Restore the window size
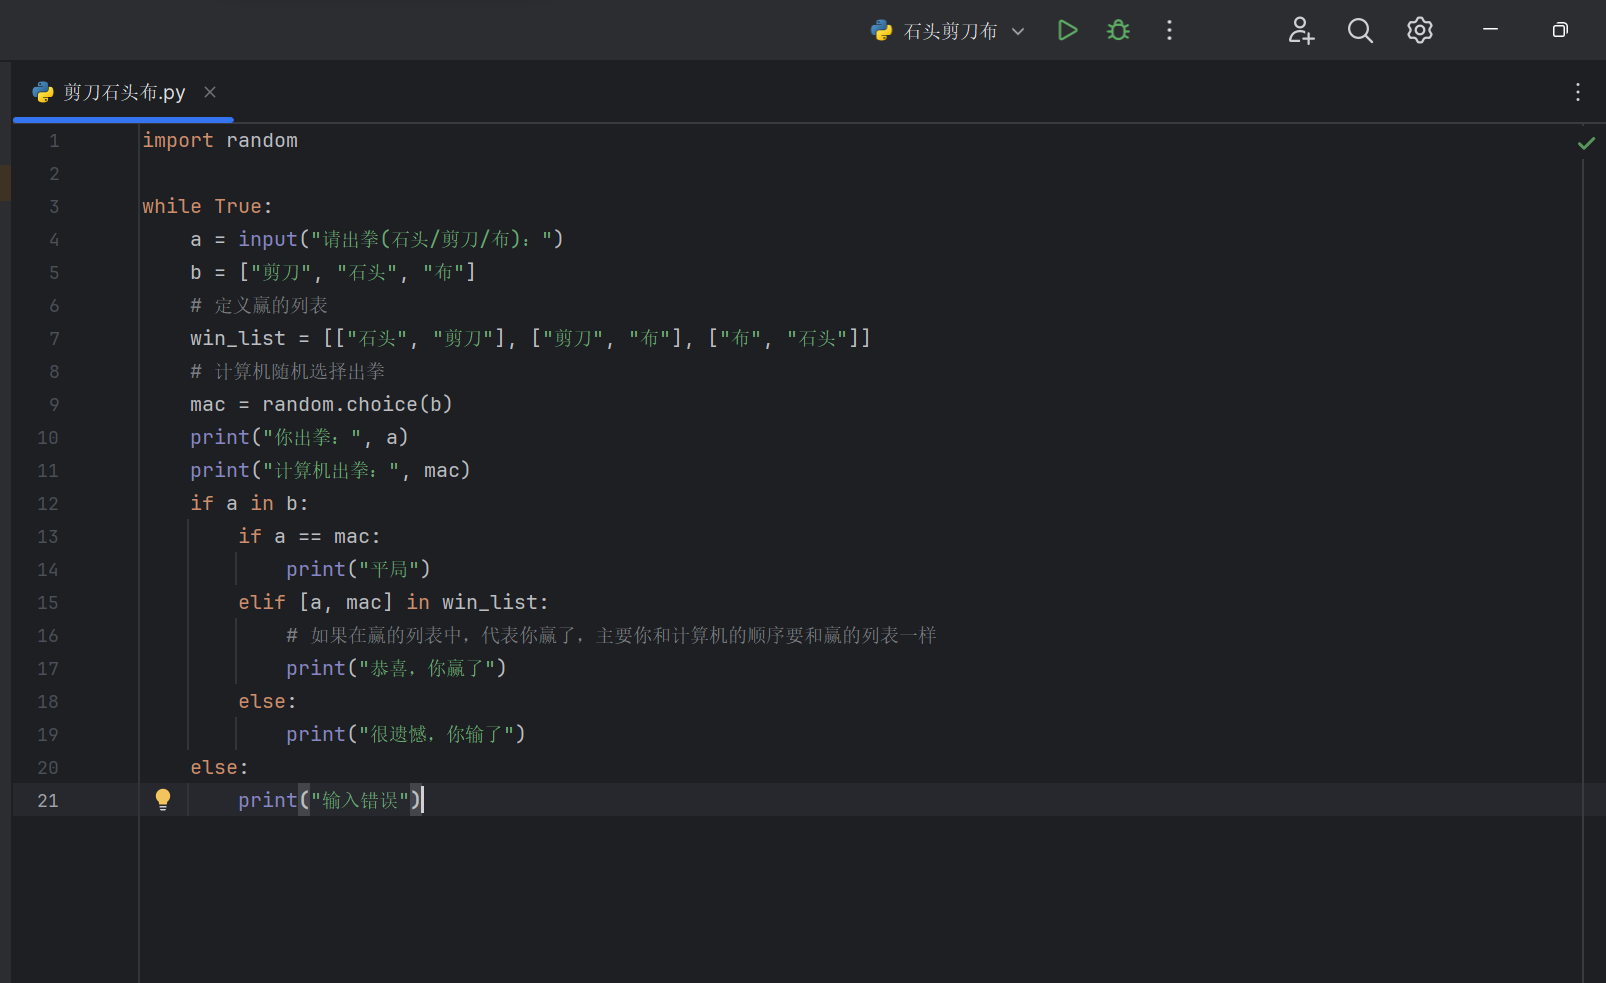Image resolution: width=1606 pixels, height=983 pixels. (x=1559, y=30)
